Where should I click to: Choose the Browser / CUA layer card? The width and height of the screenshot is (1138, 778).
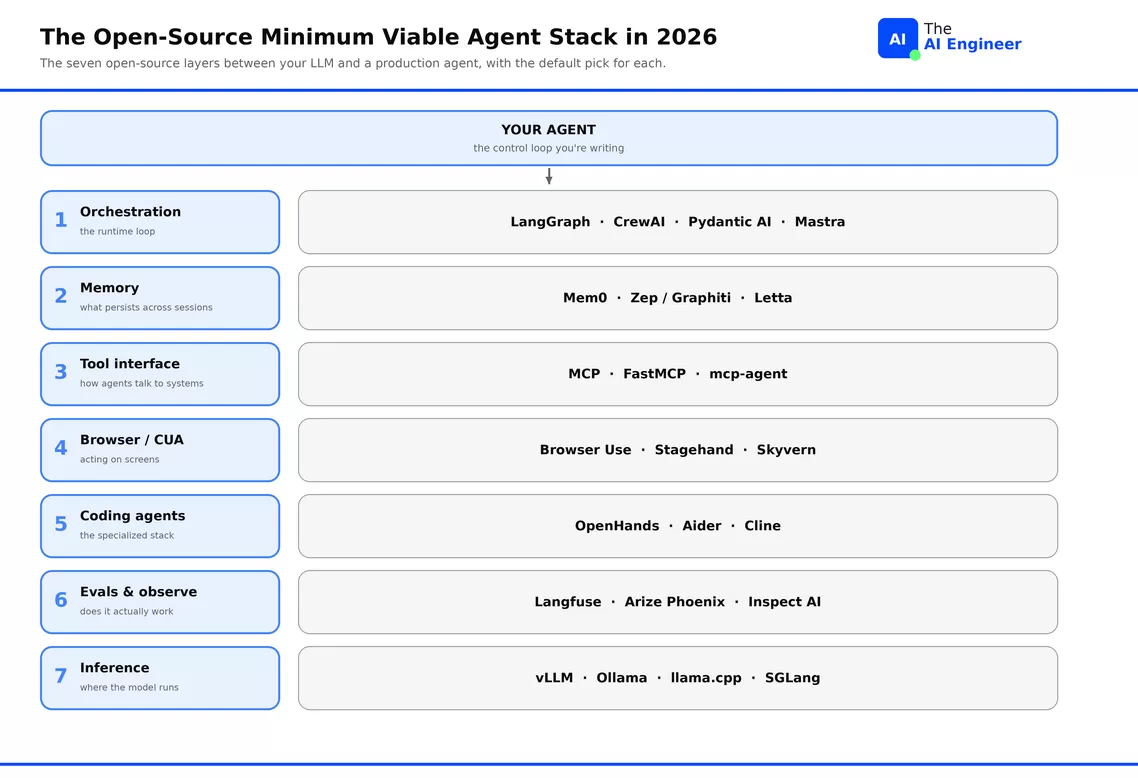click(x=160, y=450)
